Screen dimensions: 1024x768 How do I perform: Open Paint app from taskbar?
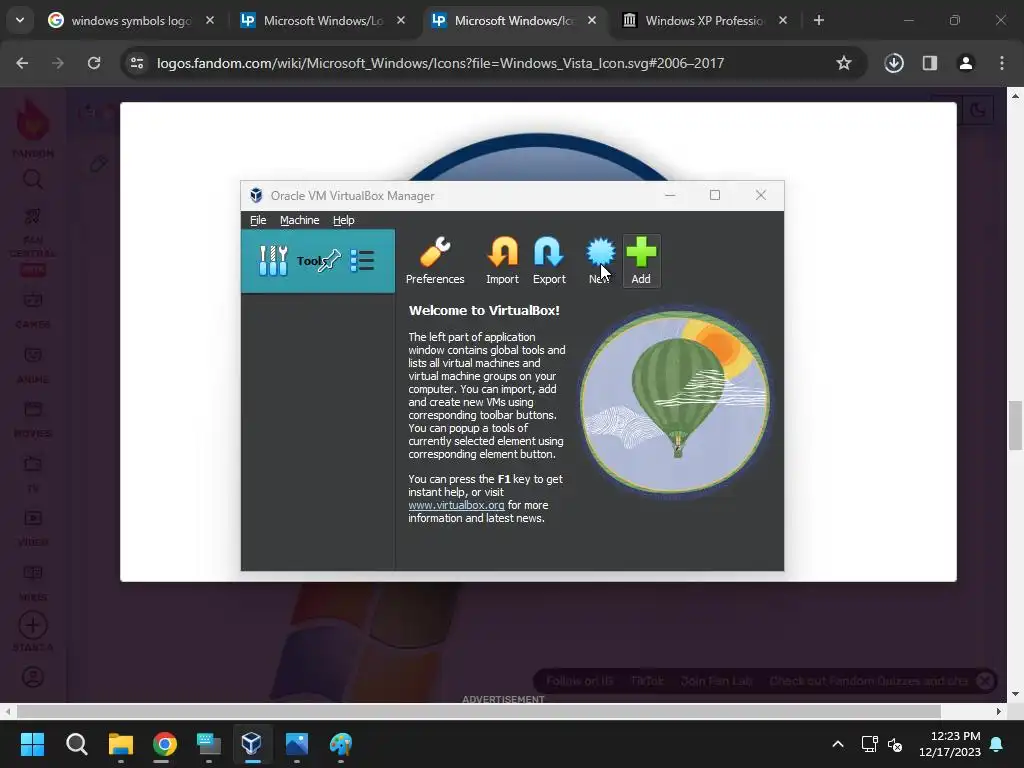click(x=340, y=744)
